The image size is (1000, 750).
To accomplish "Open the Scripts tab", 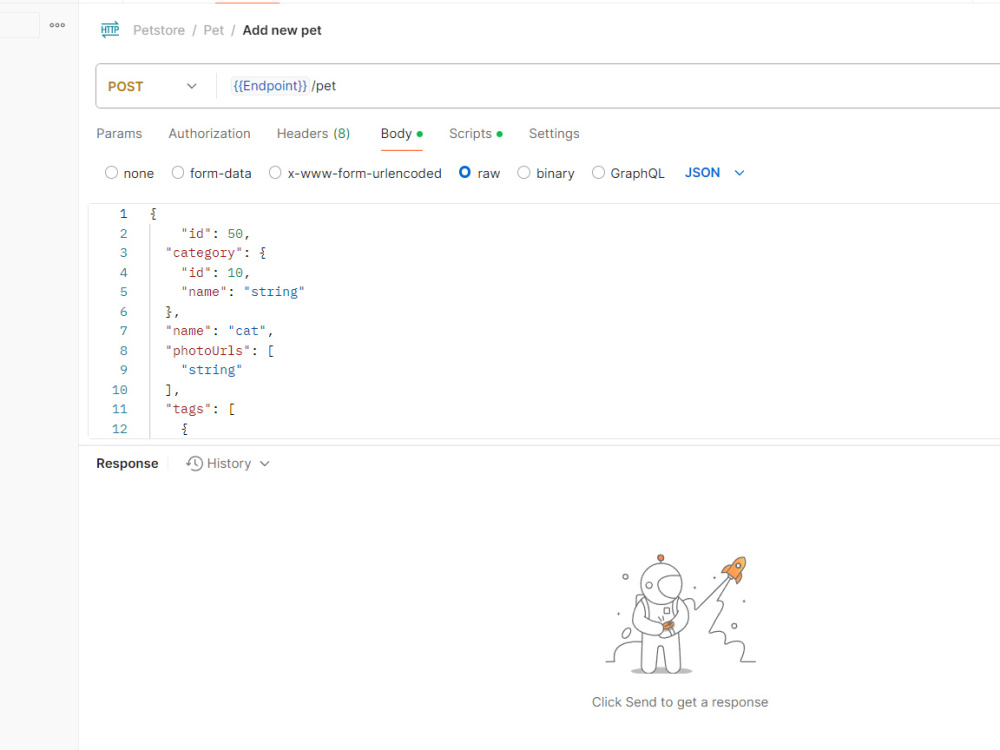I will tap(475, 133).
